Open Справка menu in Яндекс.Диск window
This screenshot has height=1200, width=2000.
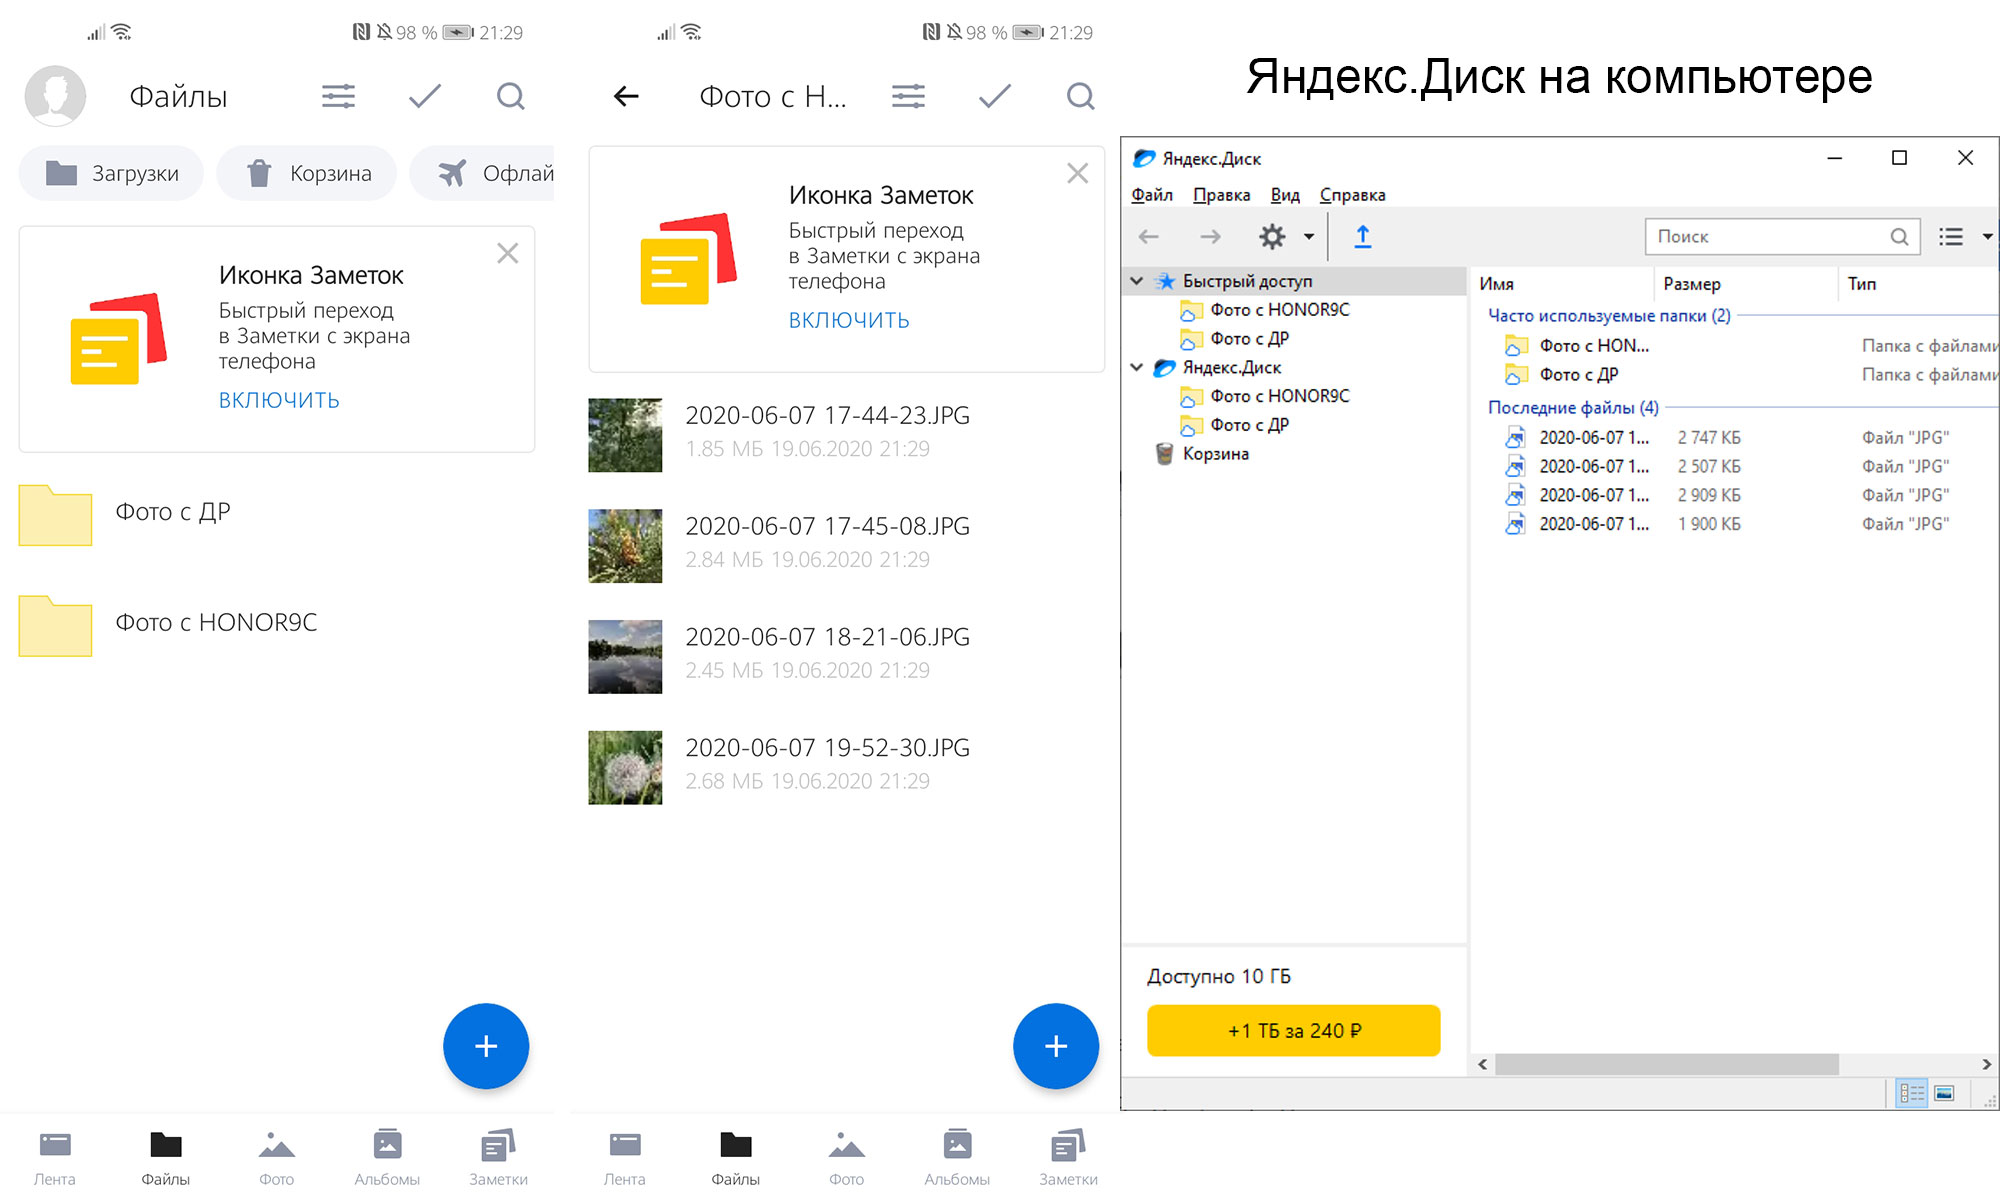point(1352,195)
